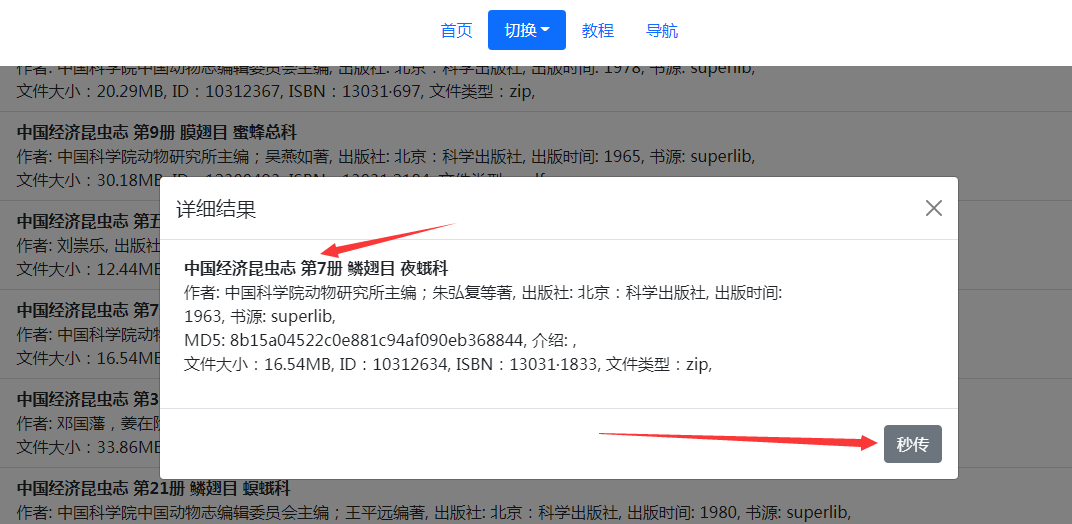Click the 第7册 鳞翅目 夜蛾科 title in dialog
The width and height of the screenshot is (1072, 524).
coord(316,268)
